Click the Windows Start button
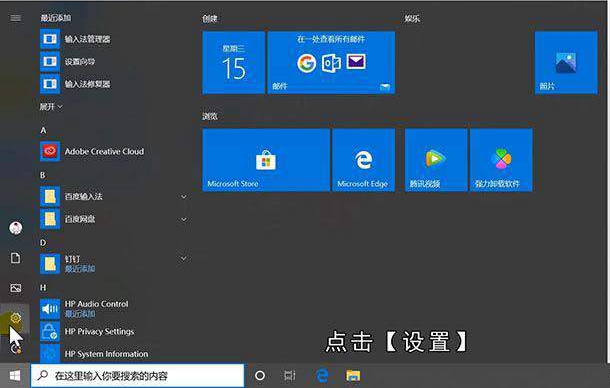This screenshot has height=388, width=610. [15, 376]
